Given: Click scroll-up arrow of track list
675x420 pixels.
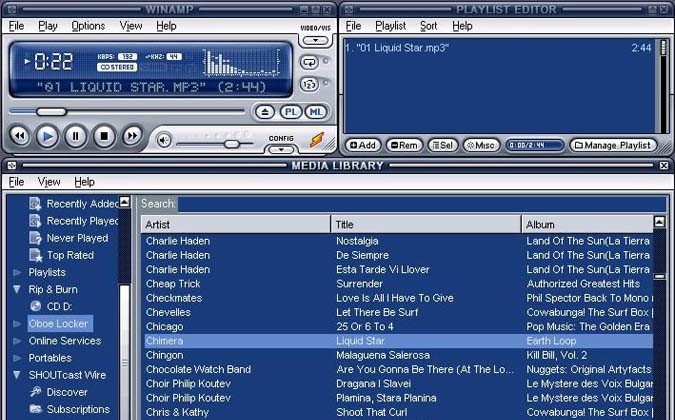Looking at the screenshot, I should [659, 222].
